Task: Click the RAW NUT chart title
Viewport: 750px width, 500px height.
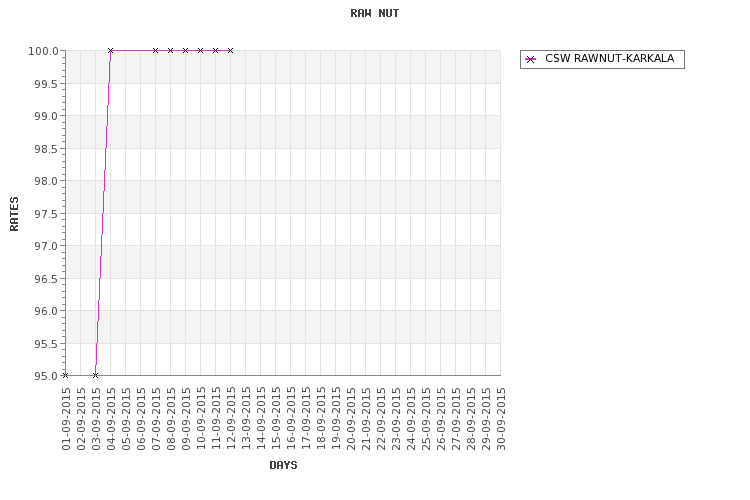Action: click(375, 13)
